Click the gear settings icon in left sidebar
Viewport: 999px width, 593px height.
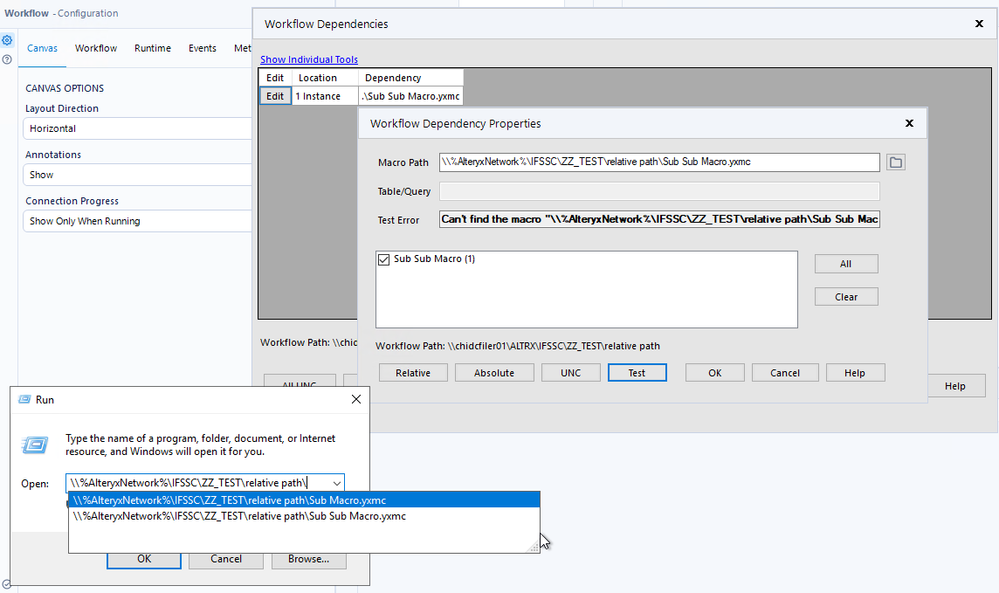click(x=8, y=41)
